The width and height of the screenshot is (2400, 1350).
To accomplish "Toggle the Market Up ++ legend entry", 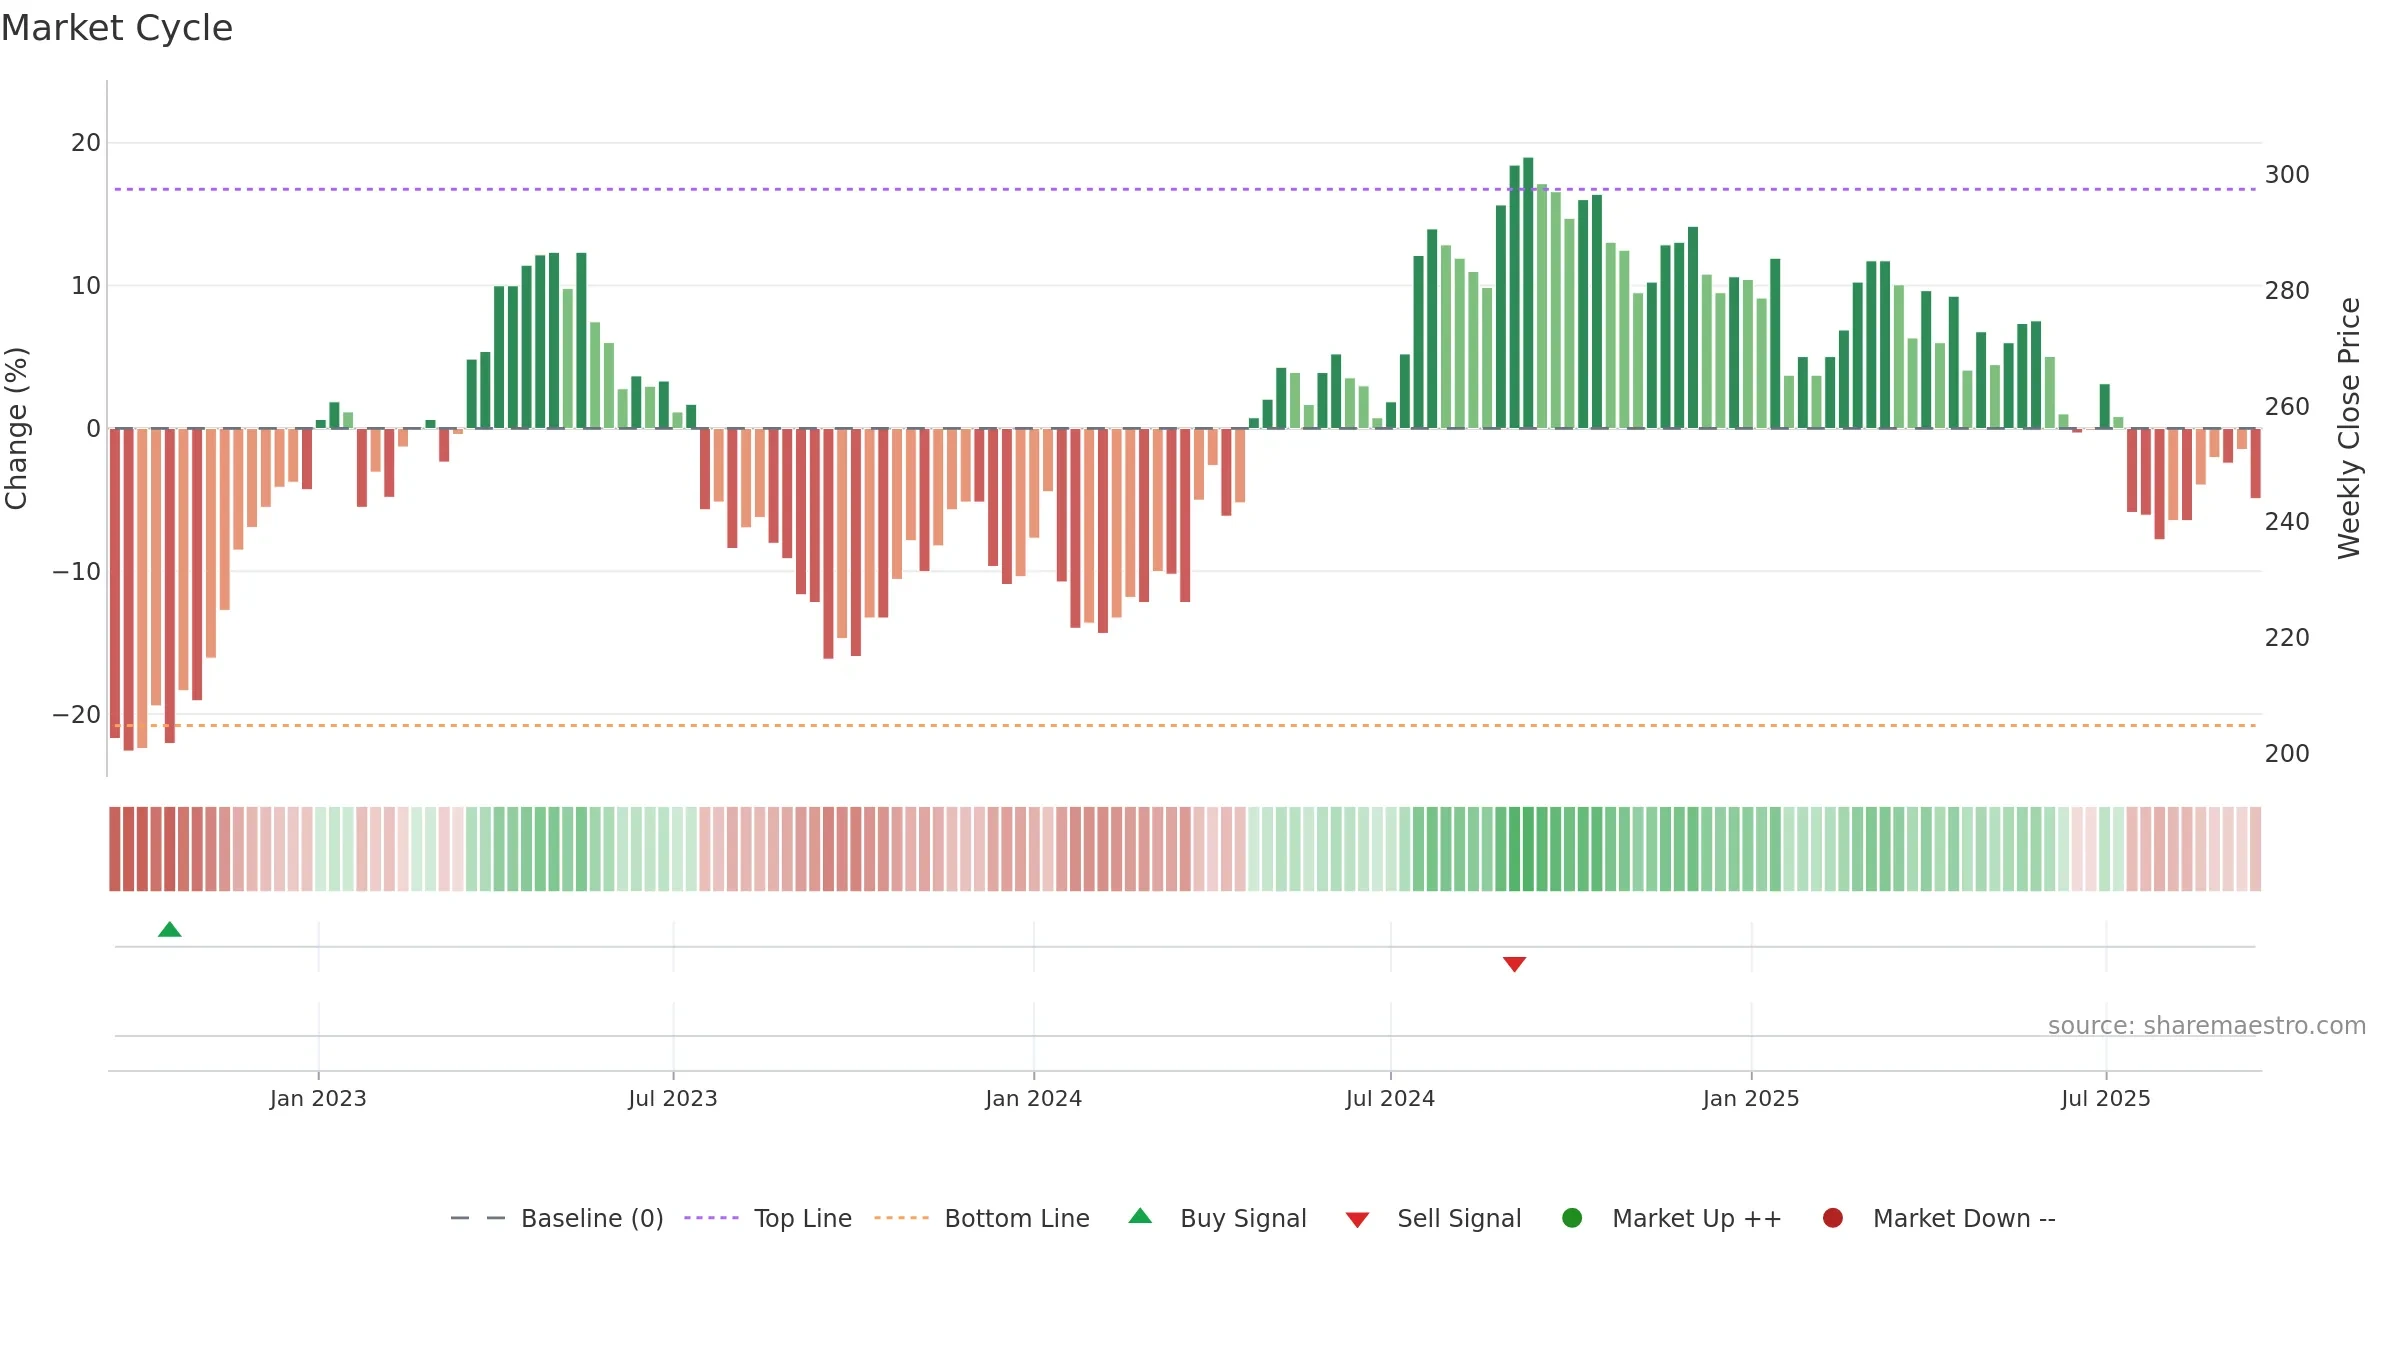I will coord(1672,1219).
